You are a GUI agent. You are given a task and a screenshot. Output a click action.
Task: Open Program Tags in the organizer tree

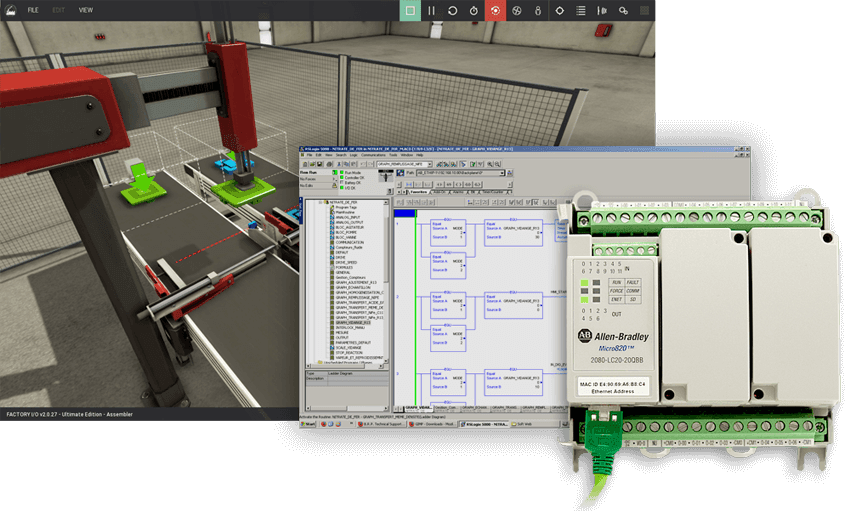(346, 207)
